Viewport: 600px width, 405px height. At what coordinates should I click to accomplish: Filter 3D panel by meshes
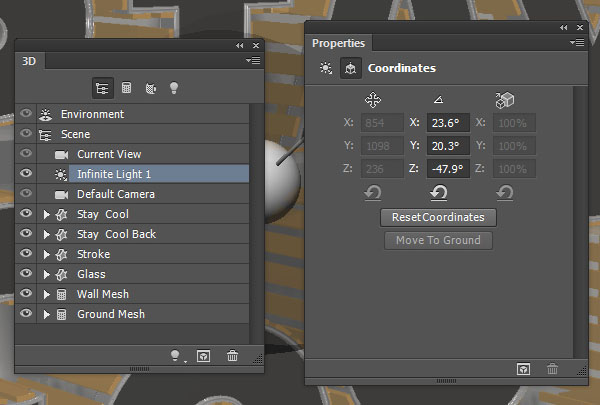click(x=127, y=88)
